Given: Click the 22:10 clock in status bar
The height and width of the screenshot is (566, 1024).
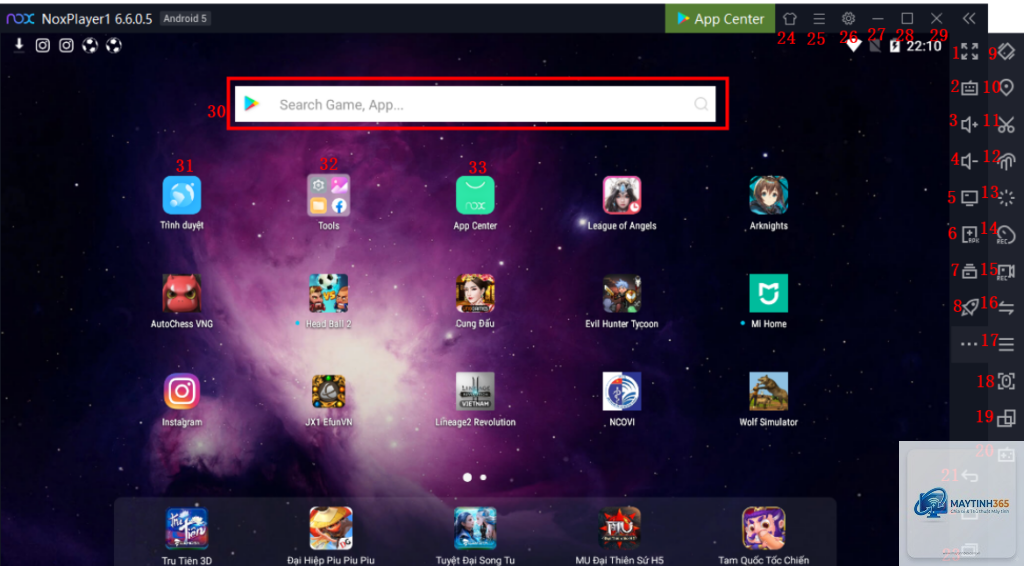Looking at the screenshot, I should click(x=924, y=46).
